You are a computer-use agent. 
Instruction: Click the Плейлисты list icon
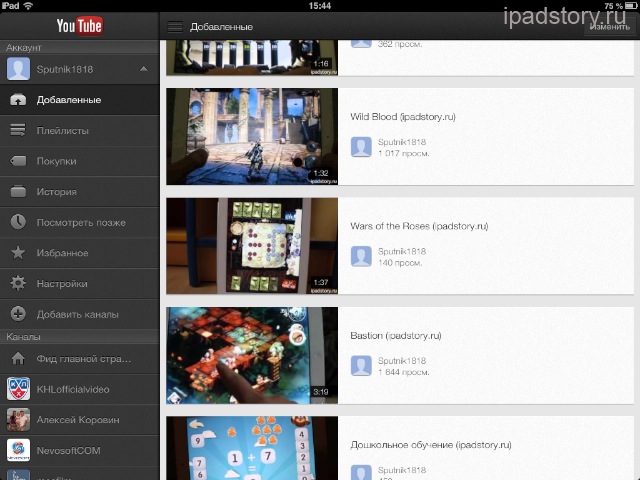pyautogui.click(x=18, y=130)
